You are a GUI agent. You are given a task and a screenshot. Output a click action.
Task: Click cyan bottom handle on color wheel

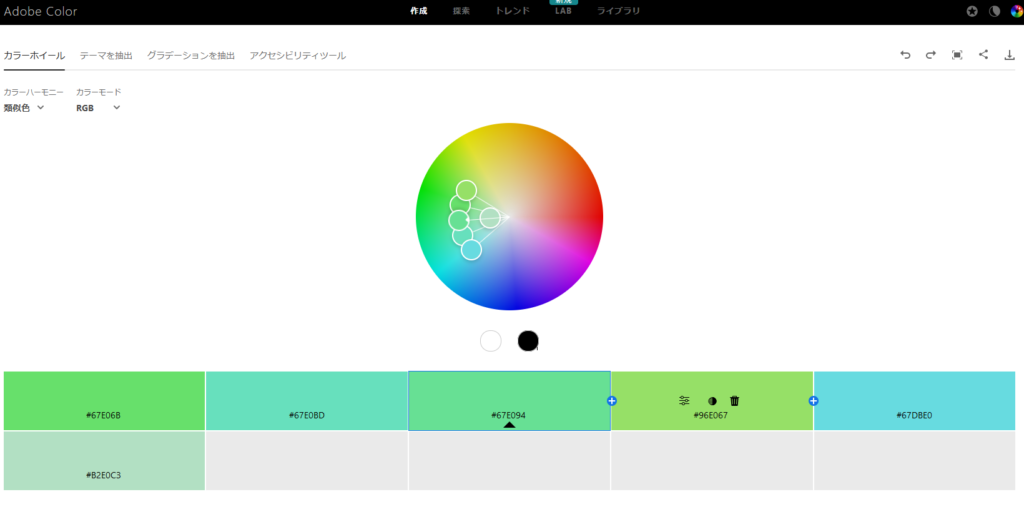click(x=472, y=249)
